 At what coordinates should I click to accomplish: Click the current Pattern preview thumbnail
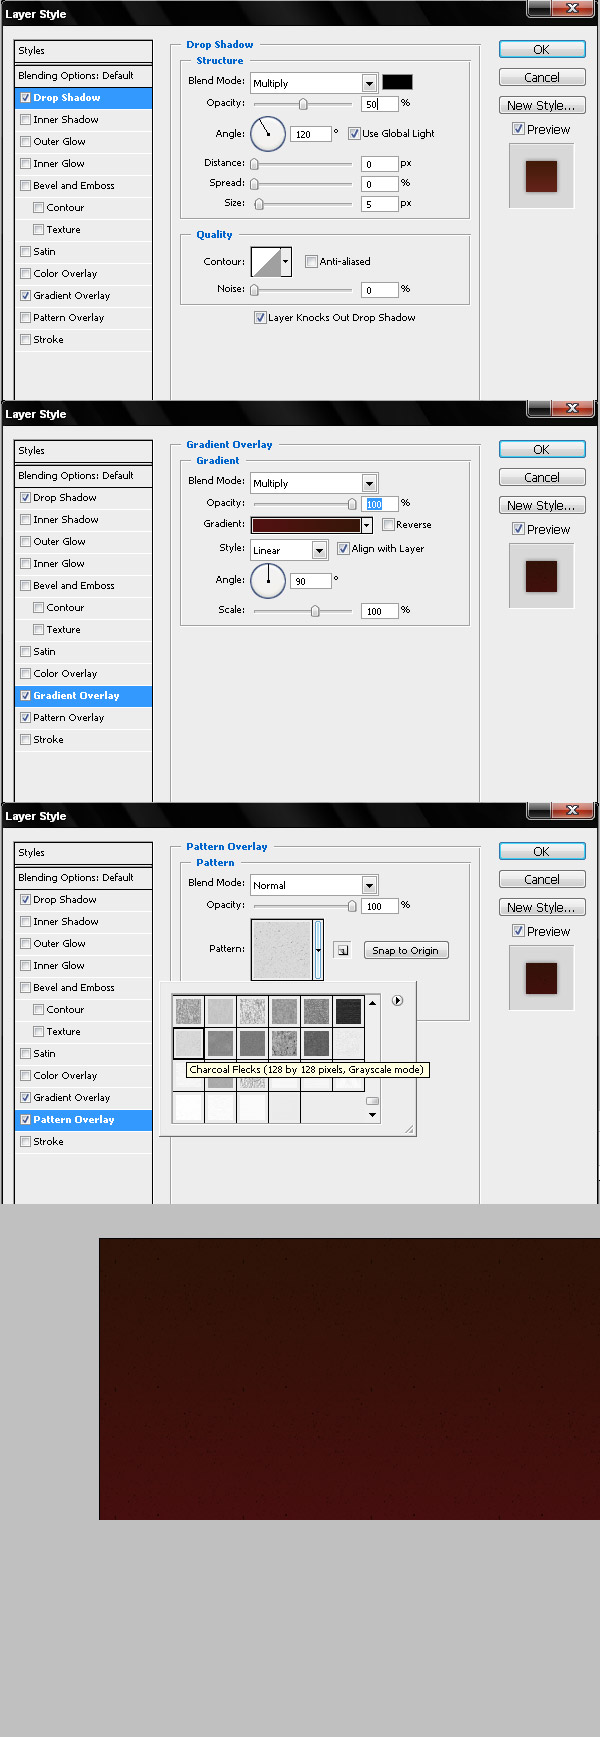tap(282, 949)
